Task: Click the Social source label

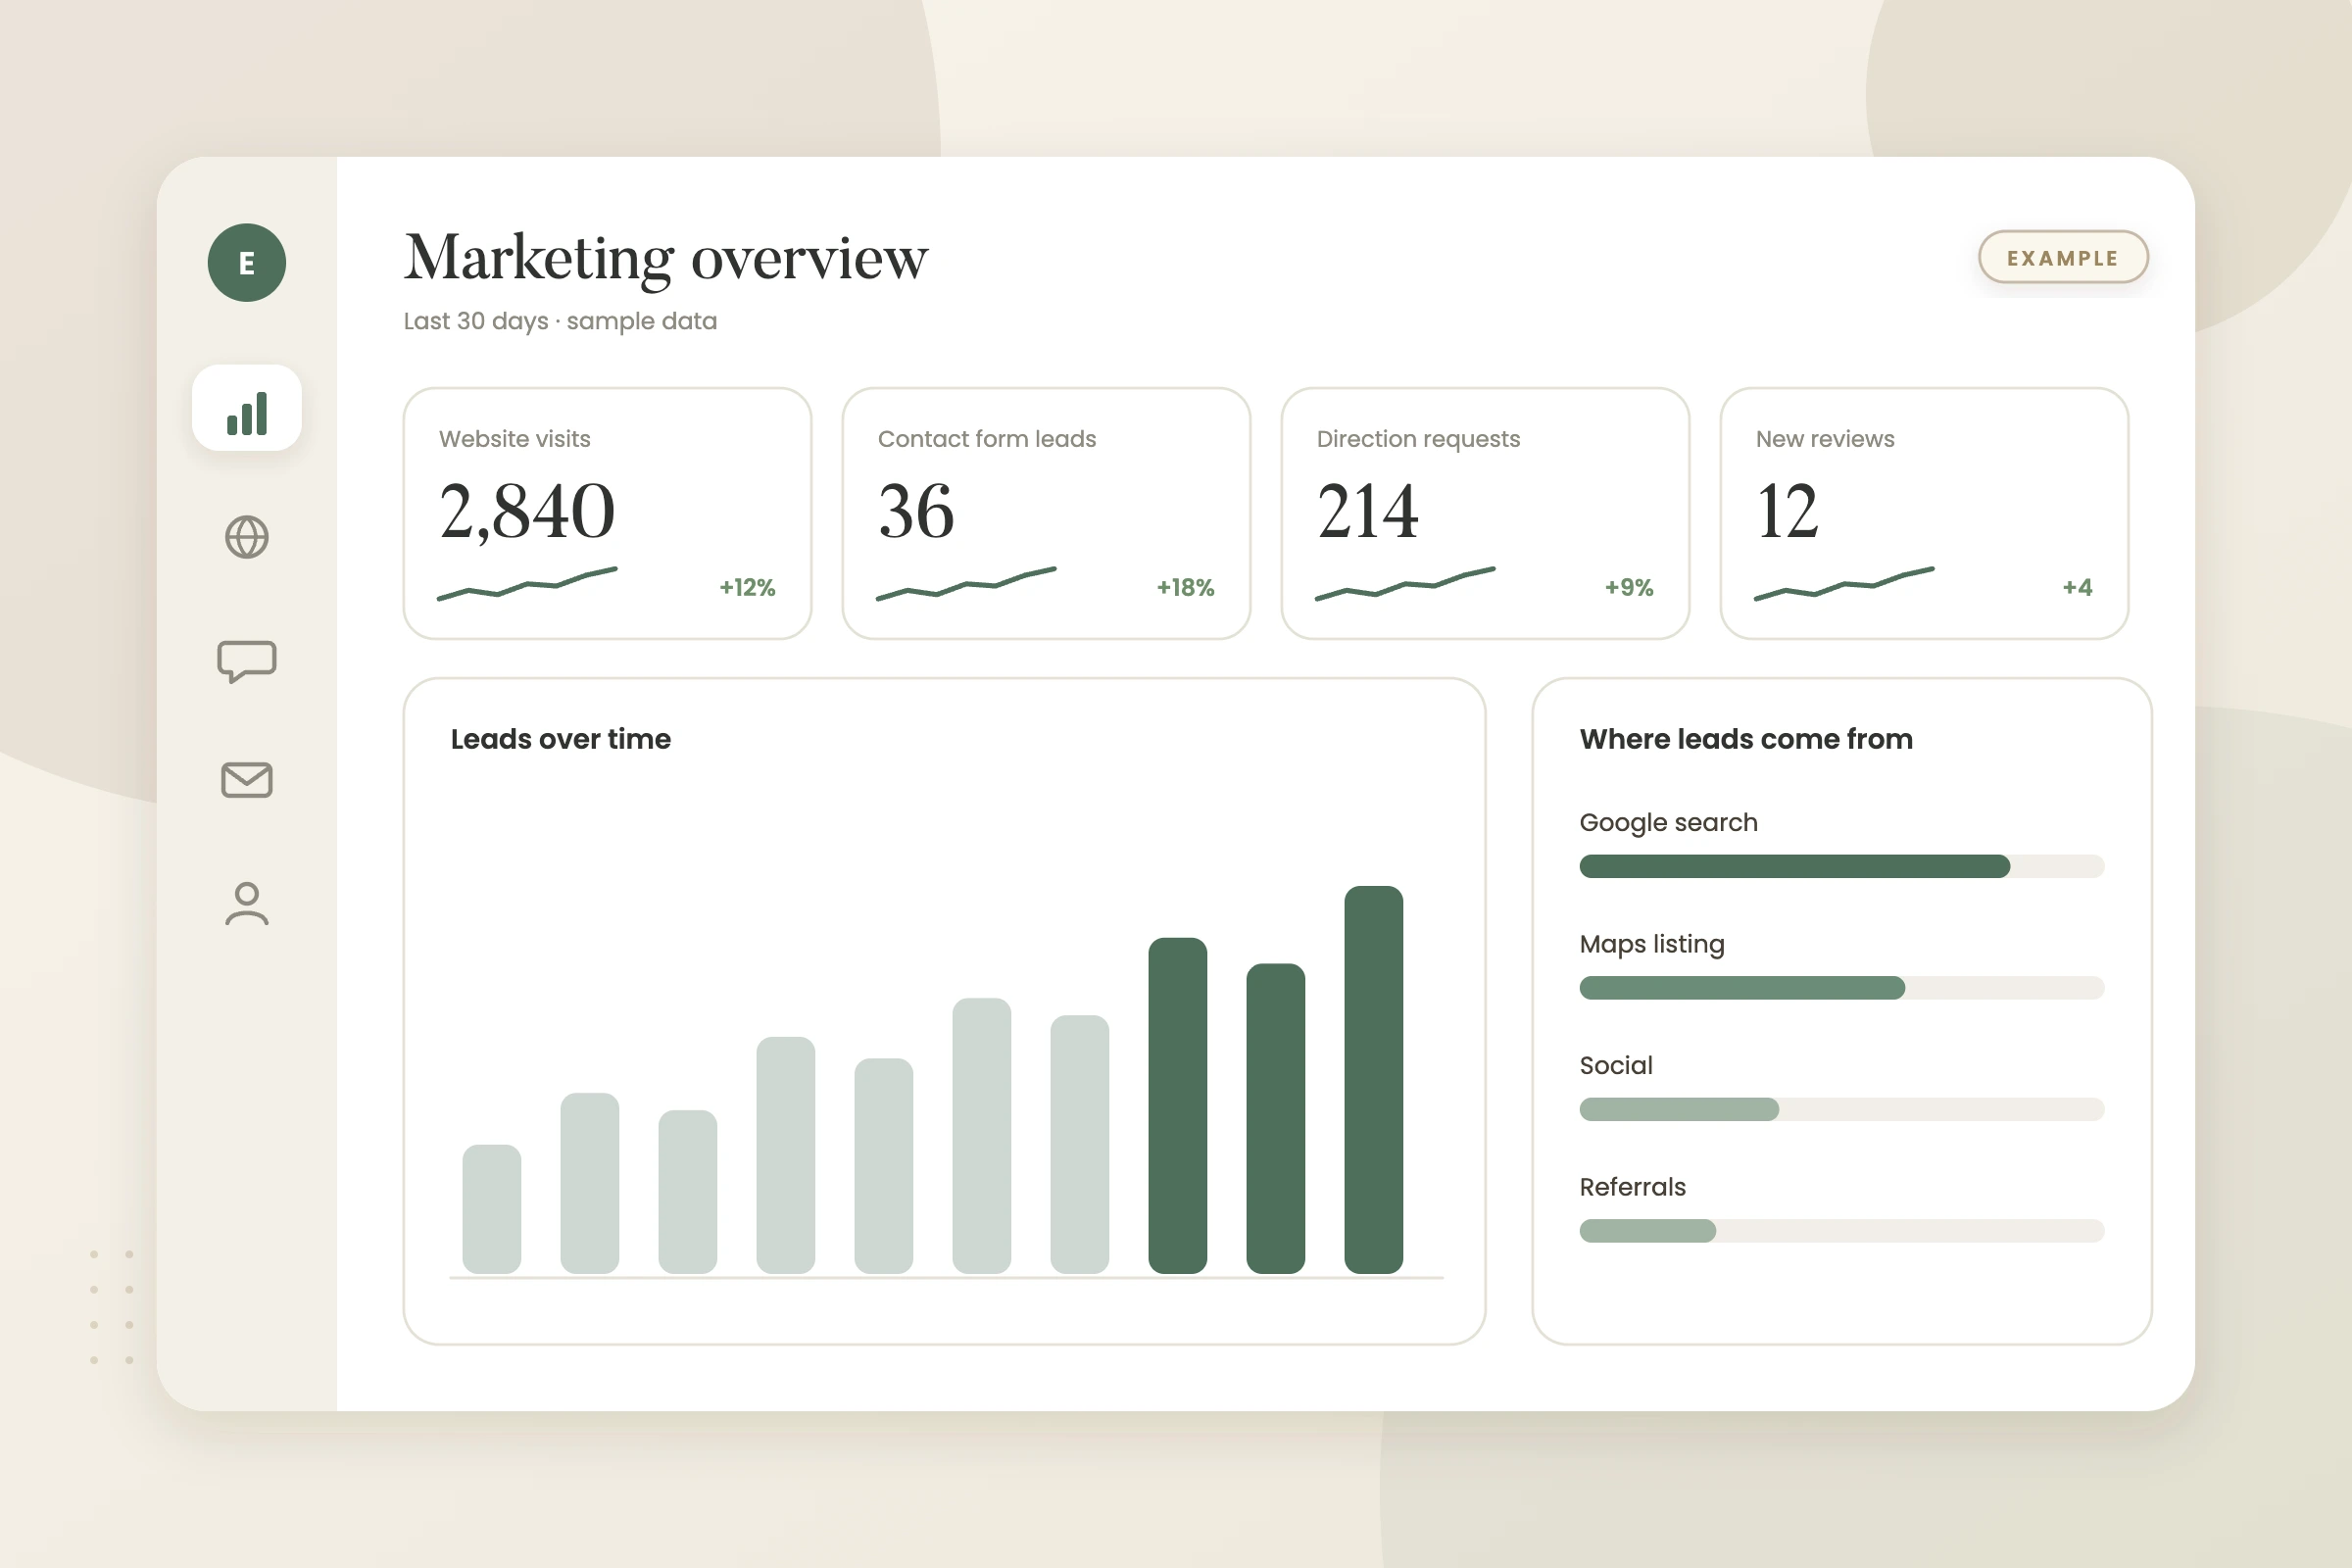Action: [x=1616, y=1066]
